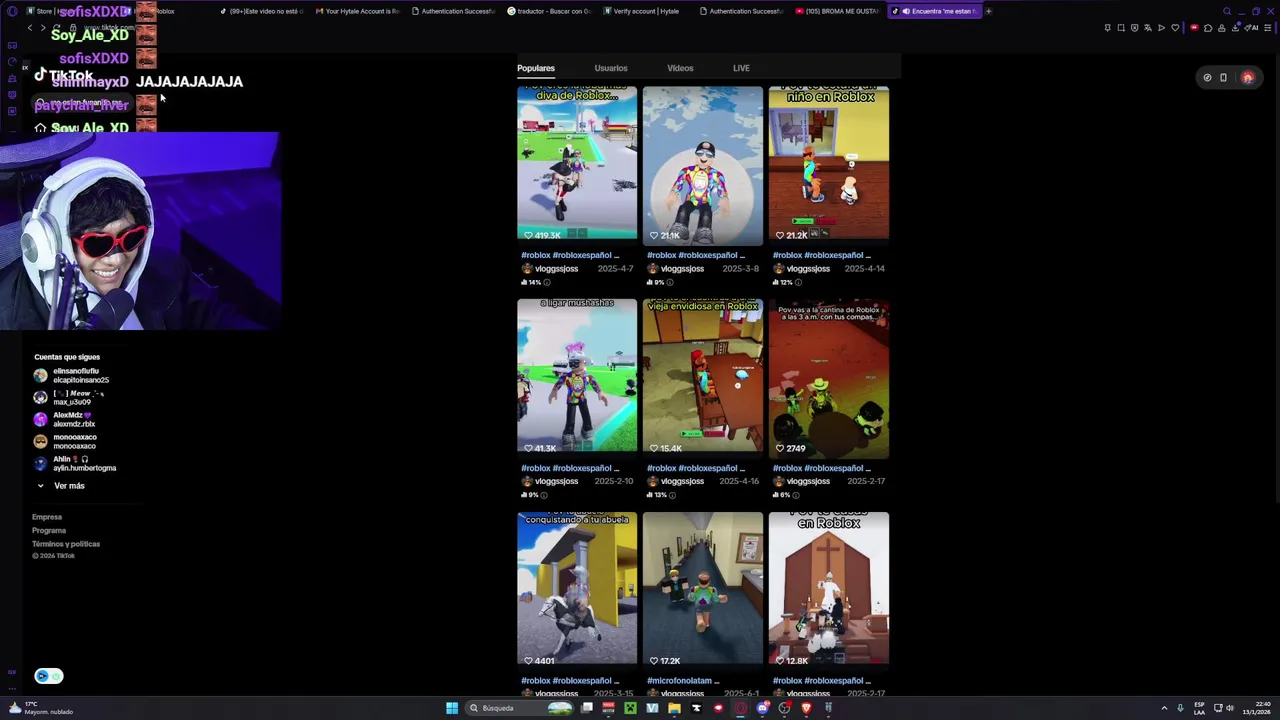Open video thumbnail with 419.3K likes
Screen dimensions: 1280x720
(x=577, y=163)
